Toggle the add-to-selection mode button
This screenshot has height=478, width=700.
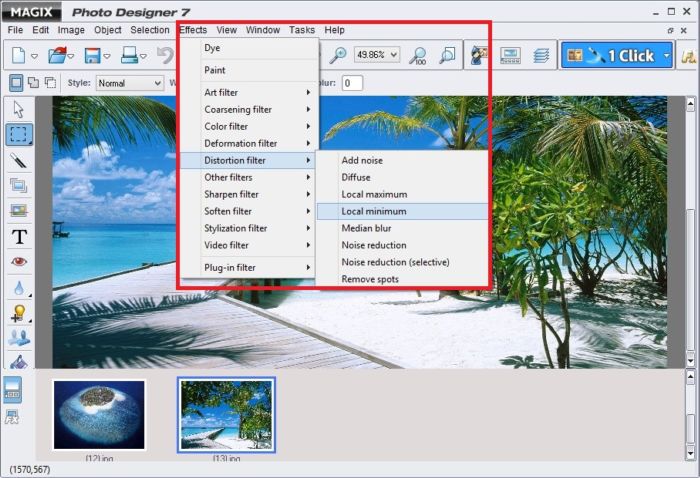coord(33,83)
